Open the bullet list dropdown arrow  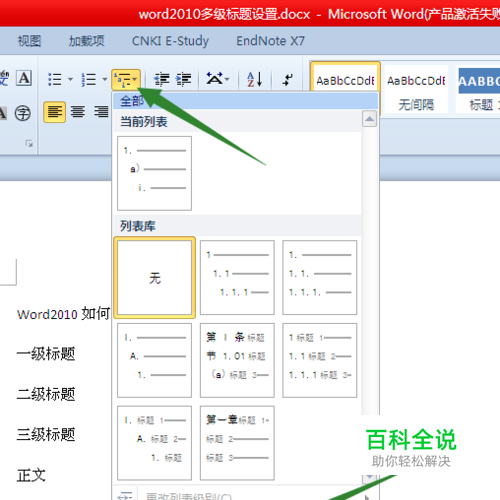click(x=70, y=80)
